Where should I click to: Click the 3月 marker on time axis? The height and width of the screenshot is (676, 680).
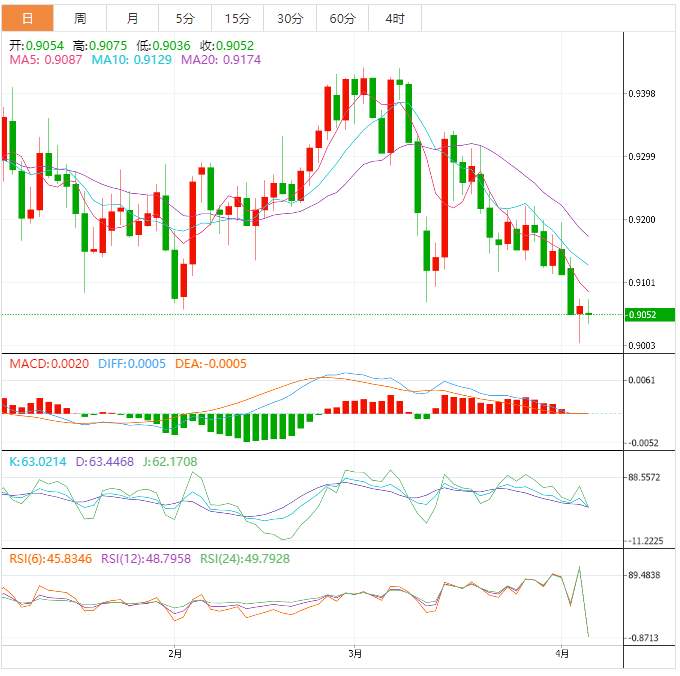355,654
